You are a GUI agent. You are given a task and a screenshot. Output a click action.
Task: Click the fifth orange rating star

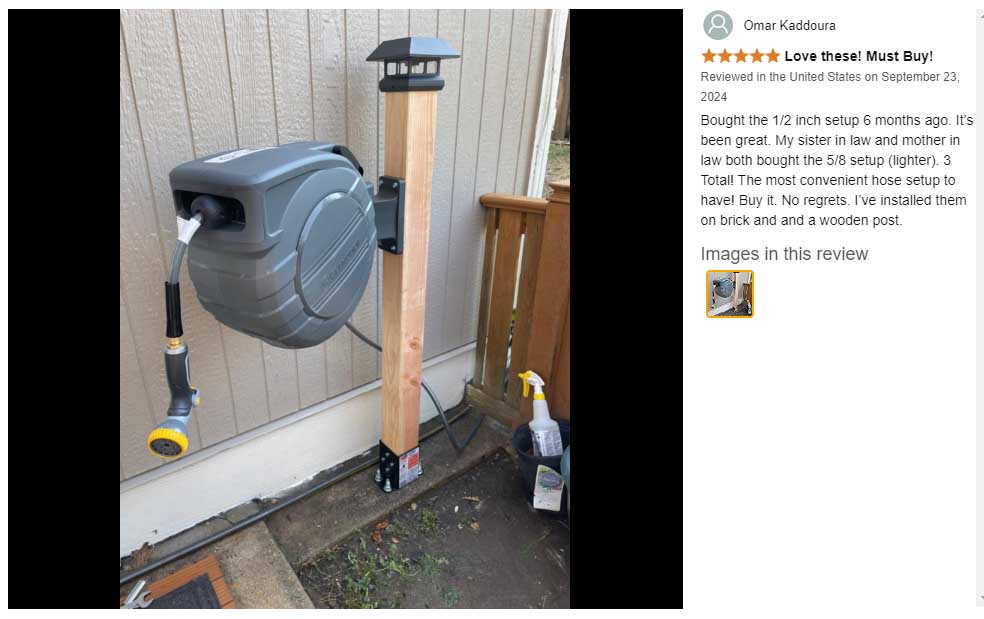(x=773, y=56)
